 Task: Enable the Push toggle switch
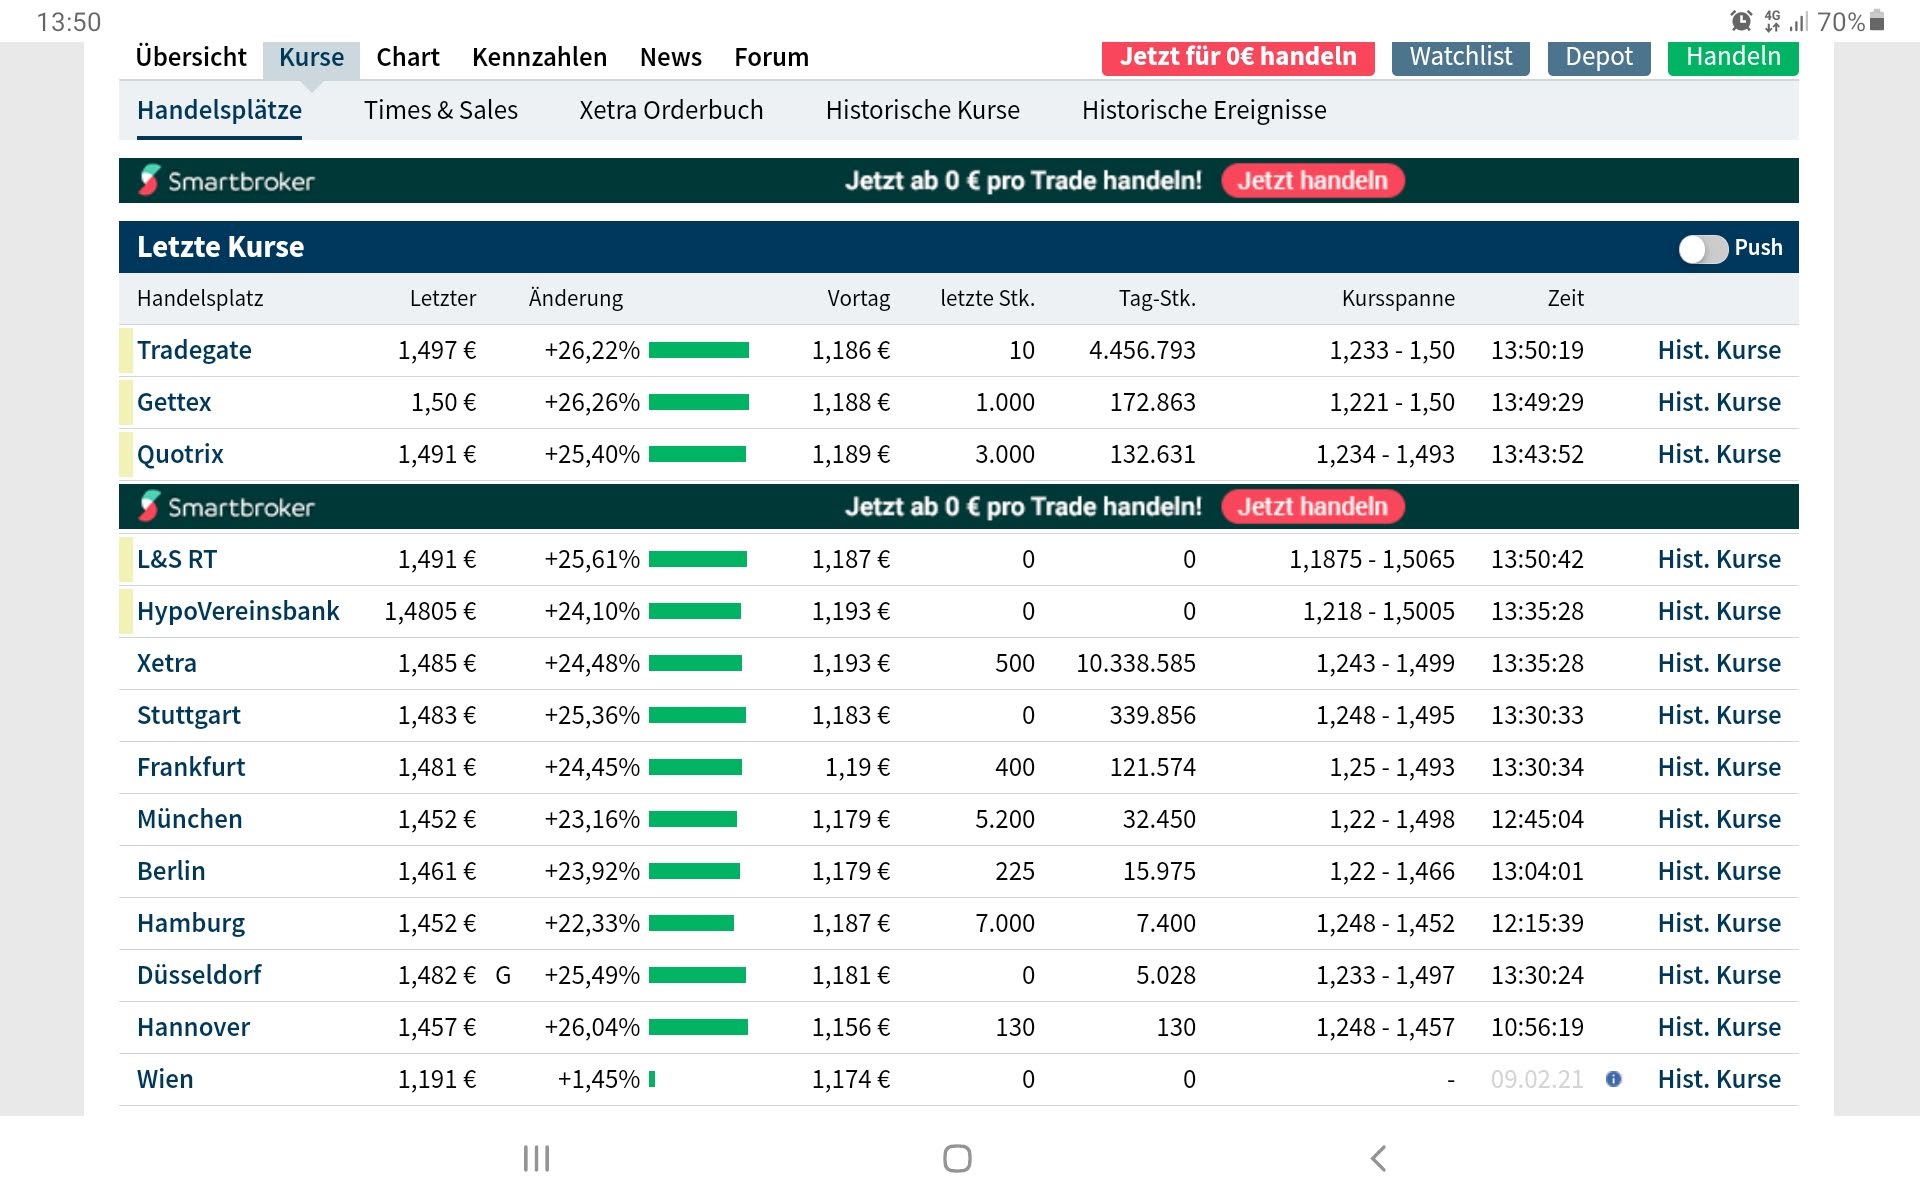click(x=1702, y=248)
